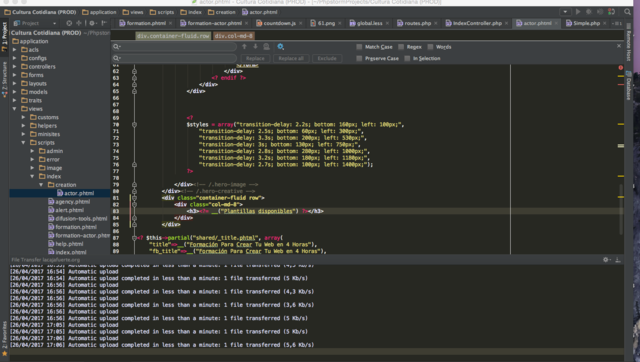Expand the configs folder
The image size is (640, 362).
[x=15, y=58]
